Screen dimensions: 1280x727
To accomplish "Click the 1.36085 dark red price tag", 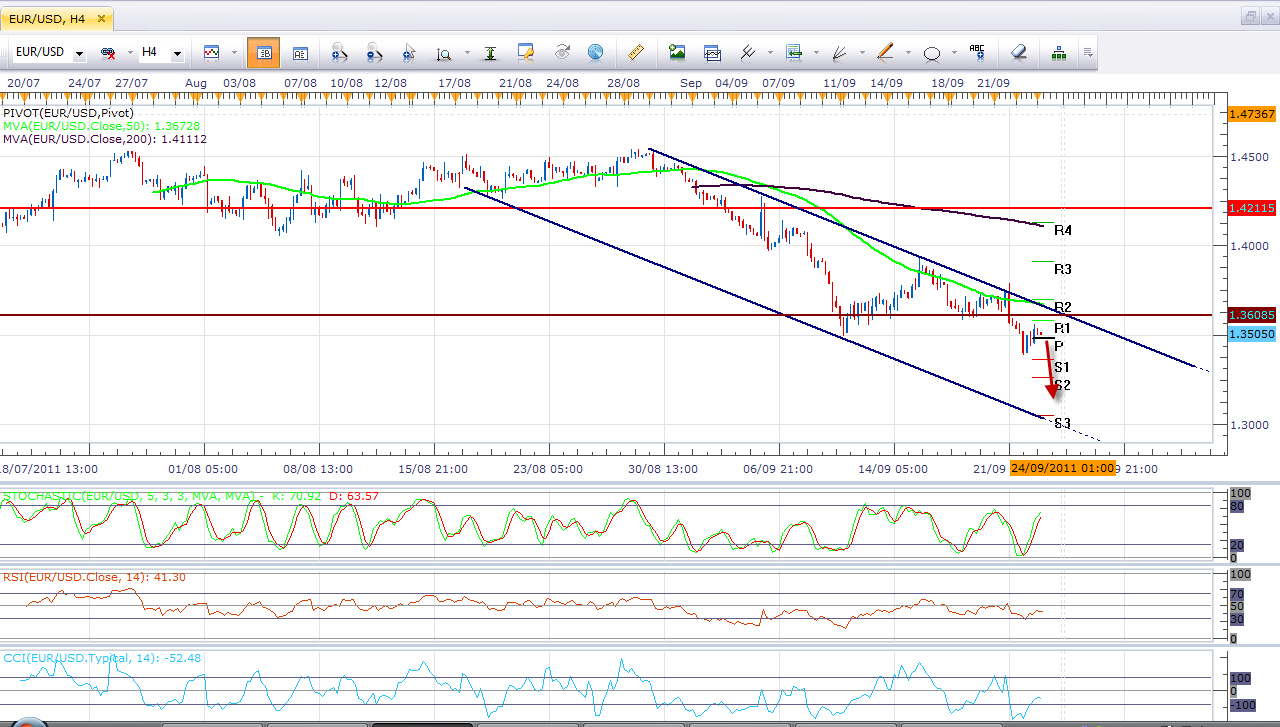I will pos(1250,315).
